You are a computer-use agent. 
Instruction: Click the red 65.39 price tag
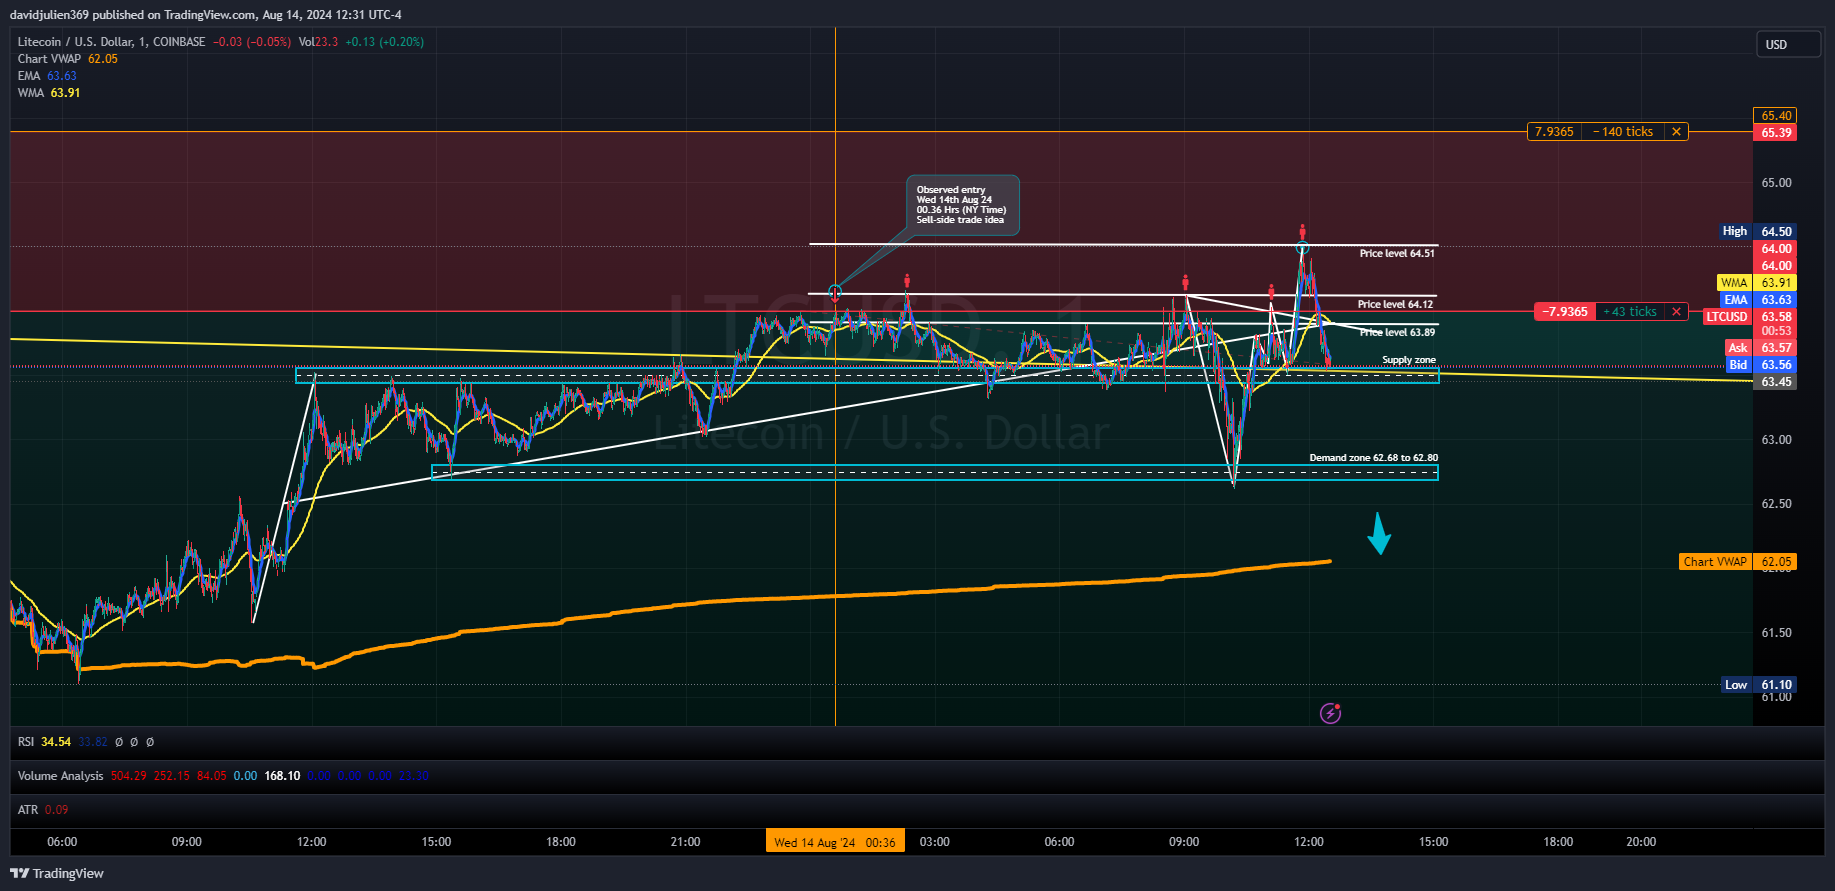pyautogui.click(x=1776, y=133)
